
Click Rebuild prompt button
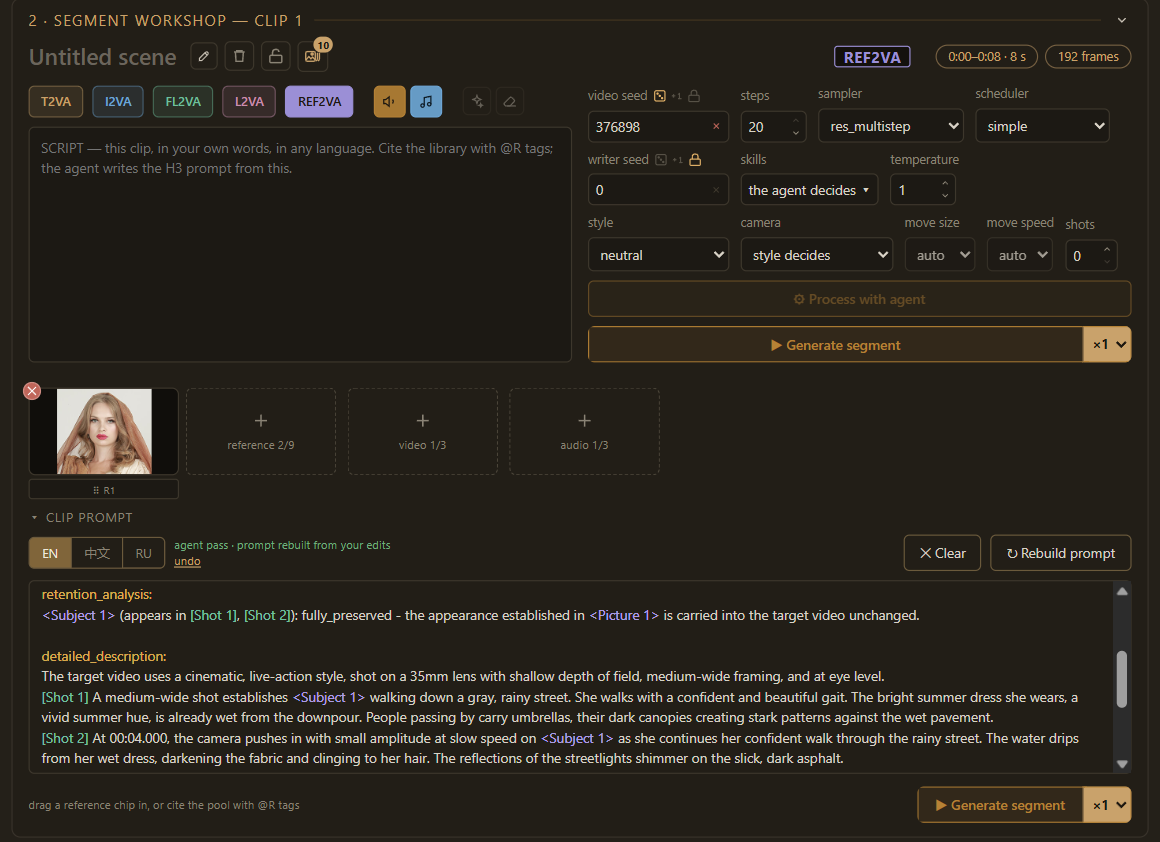pos(1060,553)
